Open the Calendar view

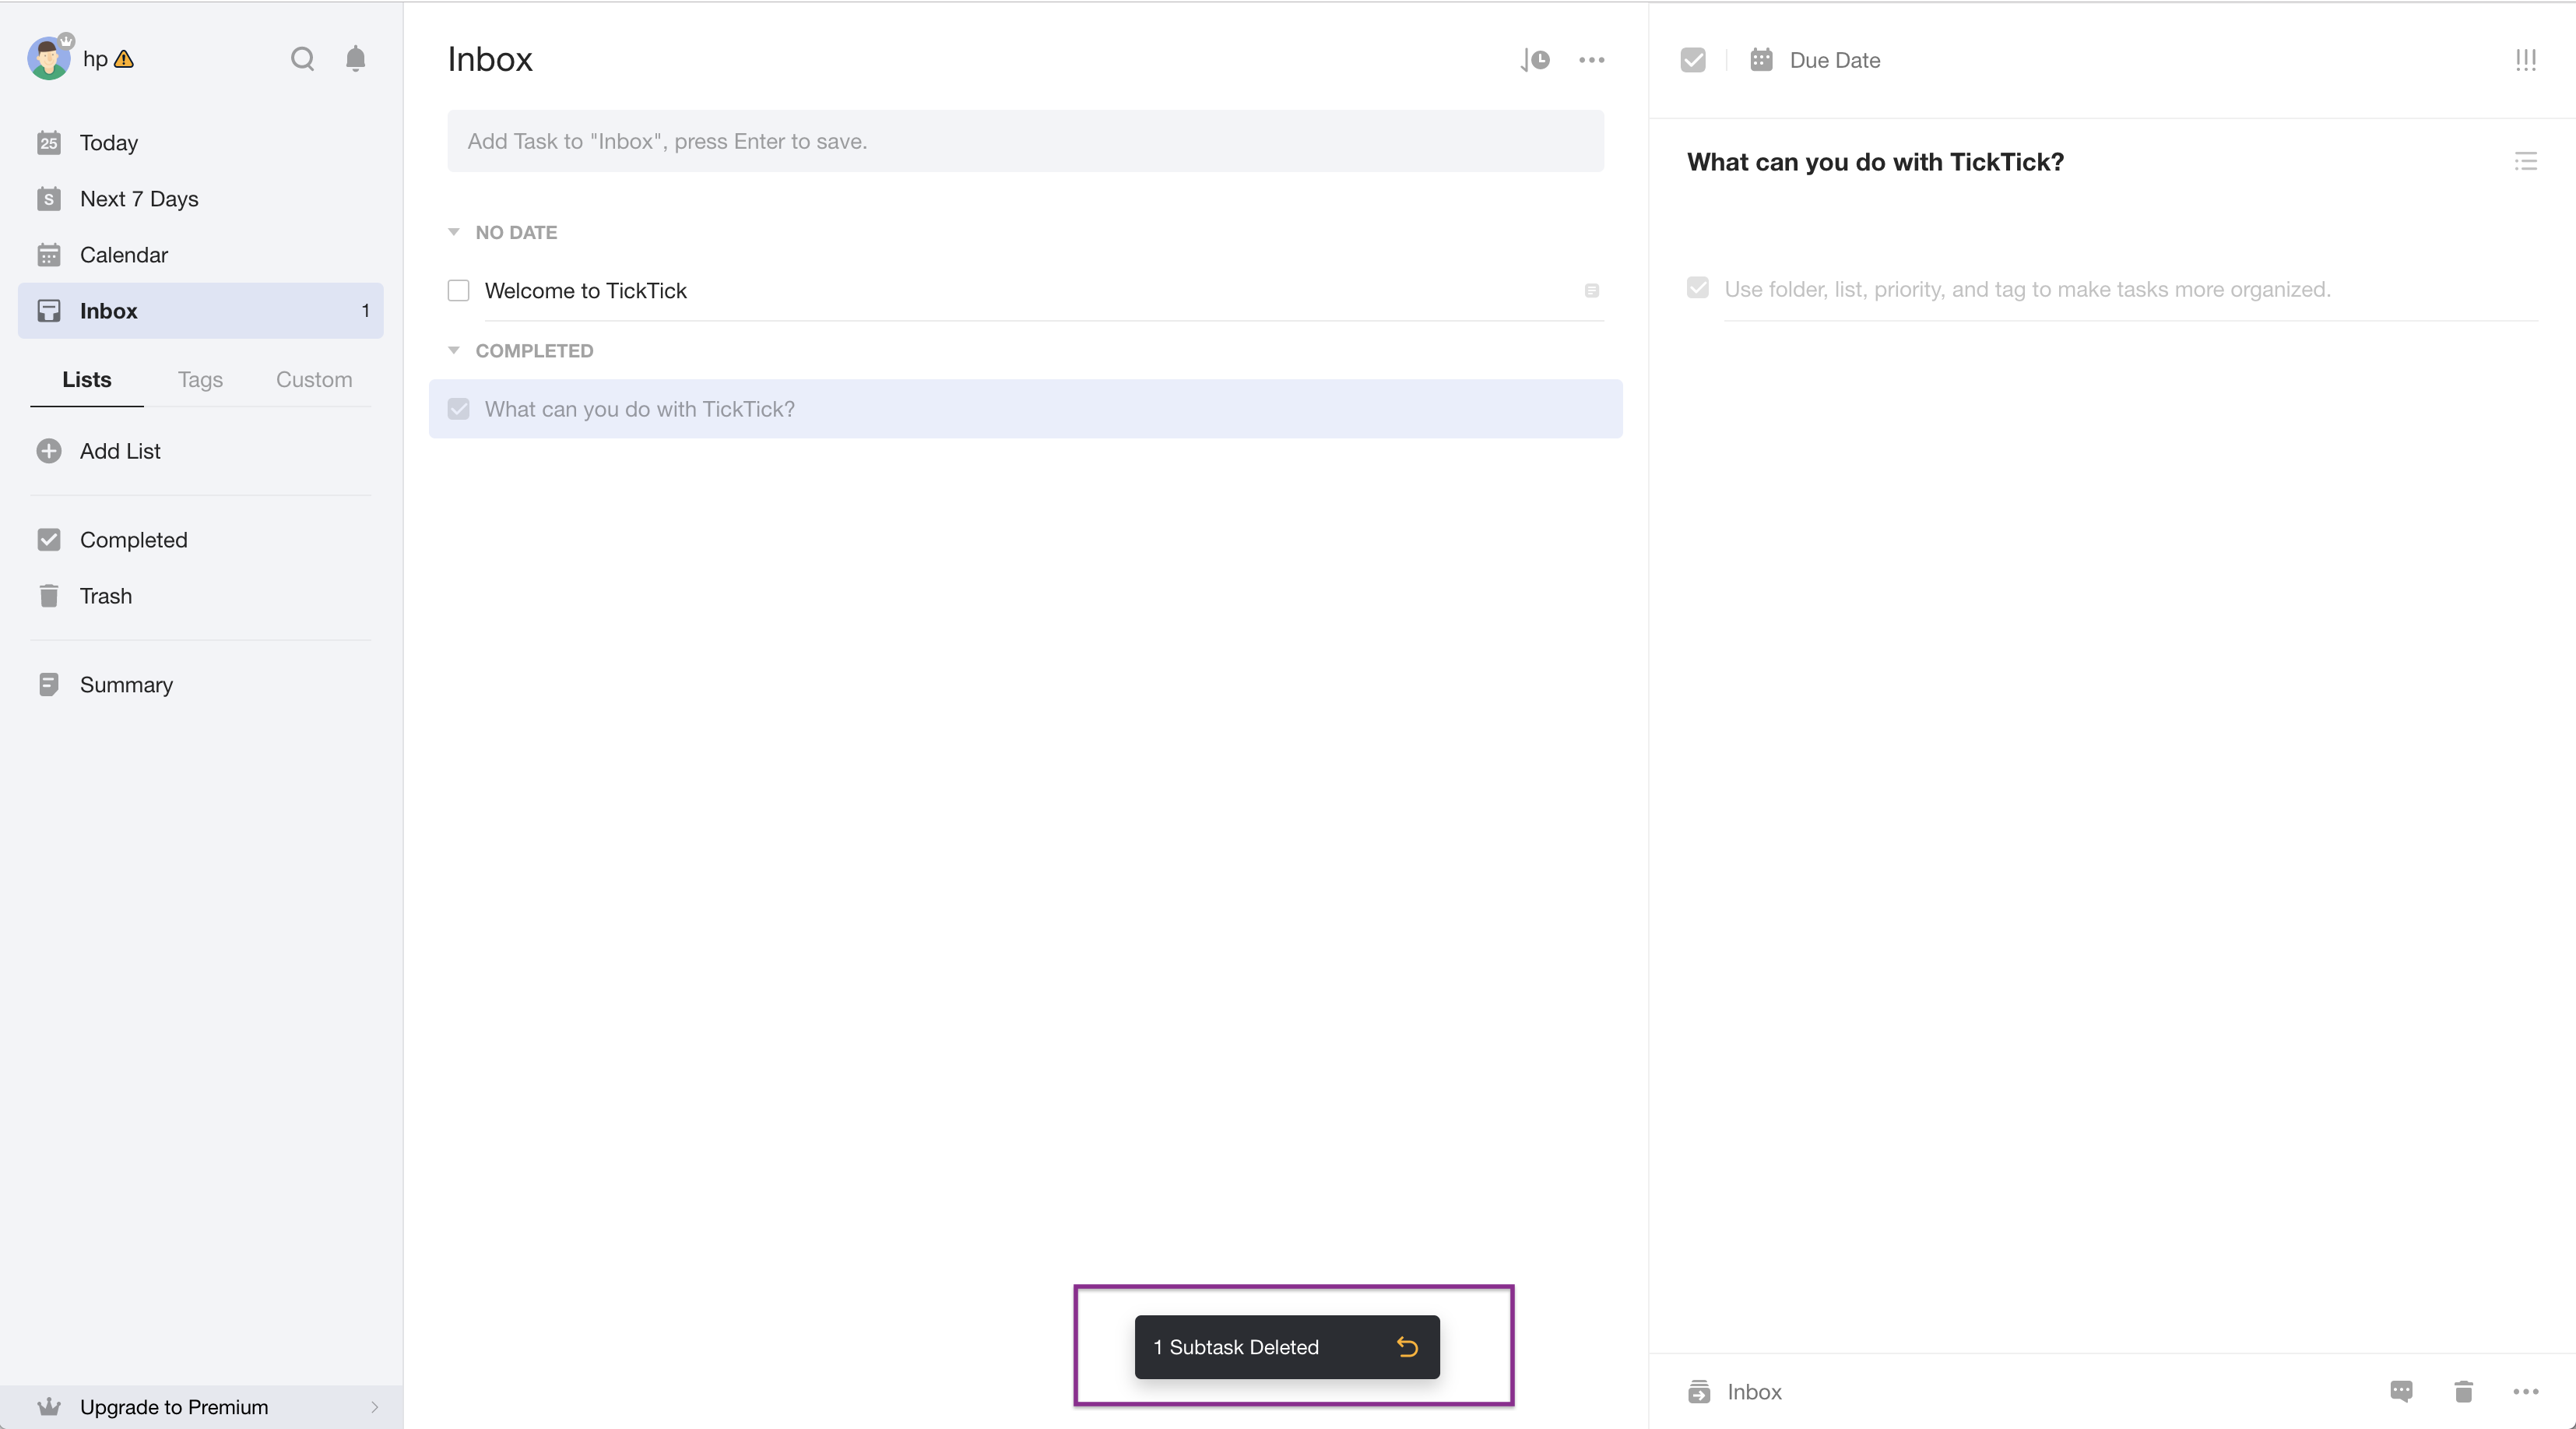[200, 254]
